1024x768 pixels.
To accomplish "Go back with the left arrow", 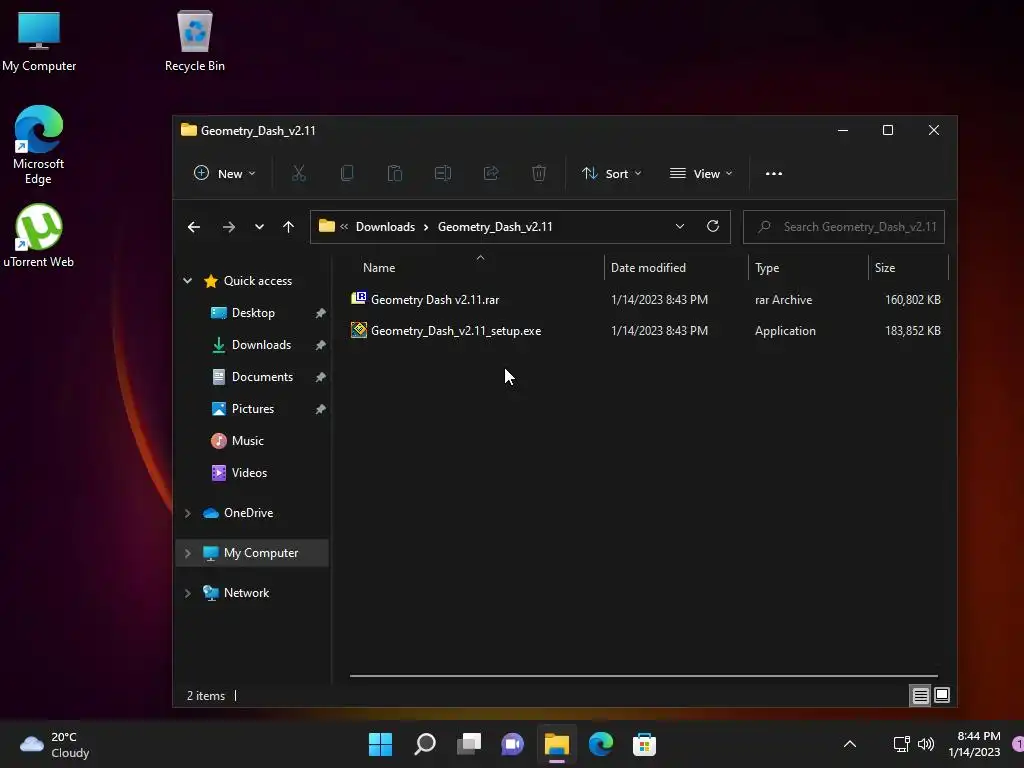I will (x=194, y=227).
